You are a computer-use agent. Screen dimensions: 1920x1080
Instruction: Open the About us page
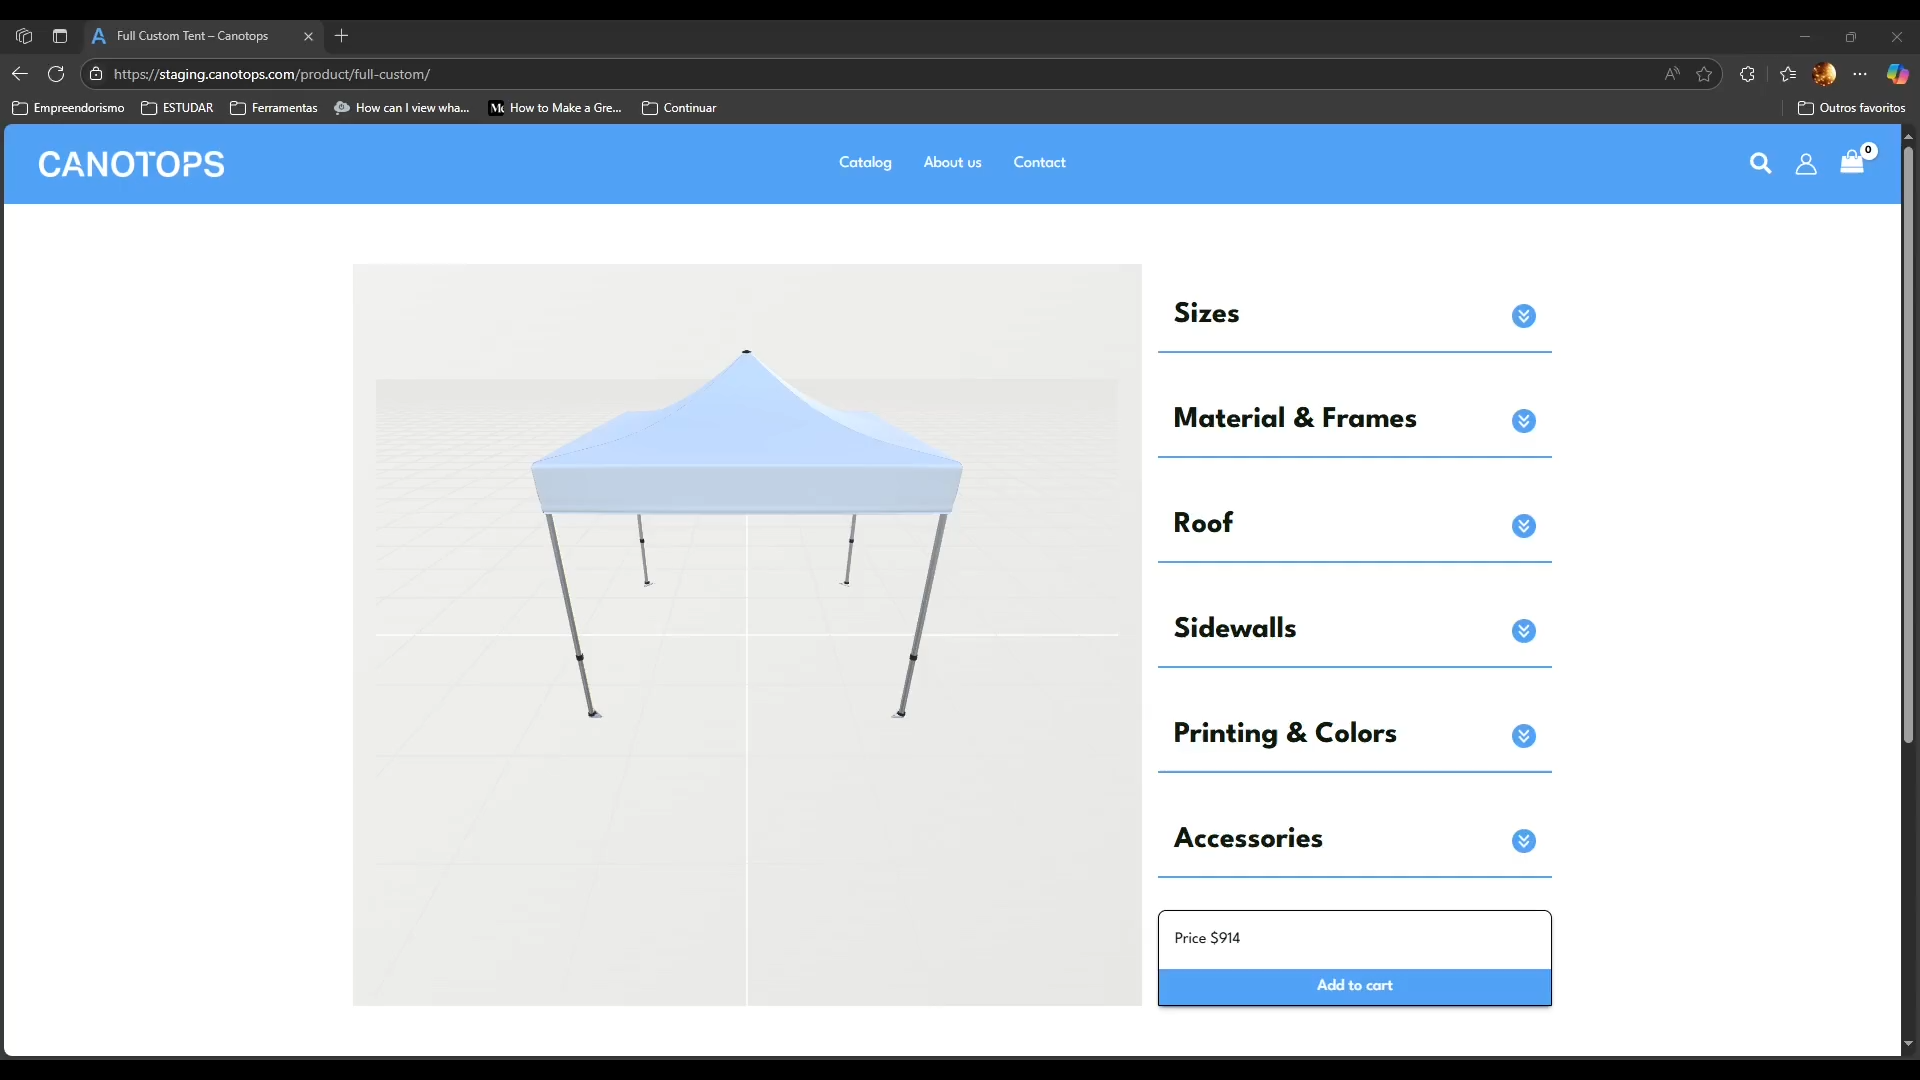(x=952, y=162)
